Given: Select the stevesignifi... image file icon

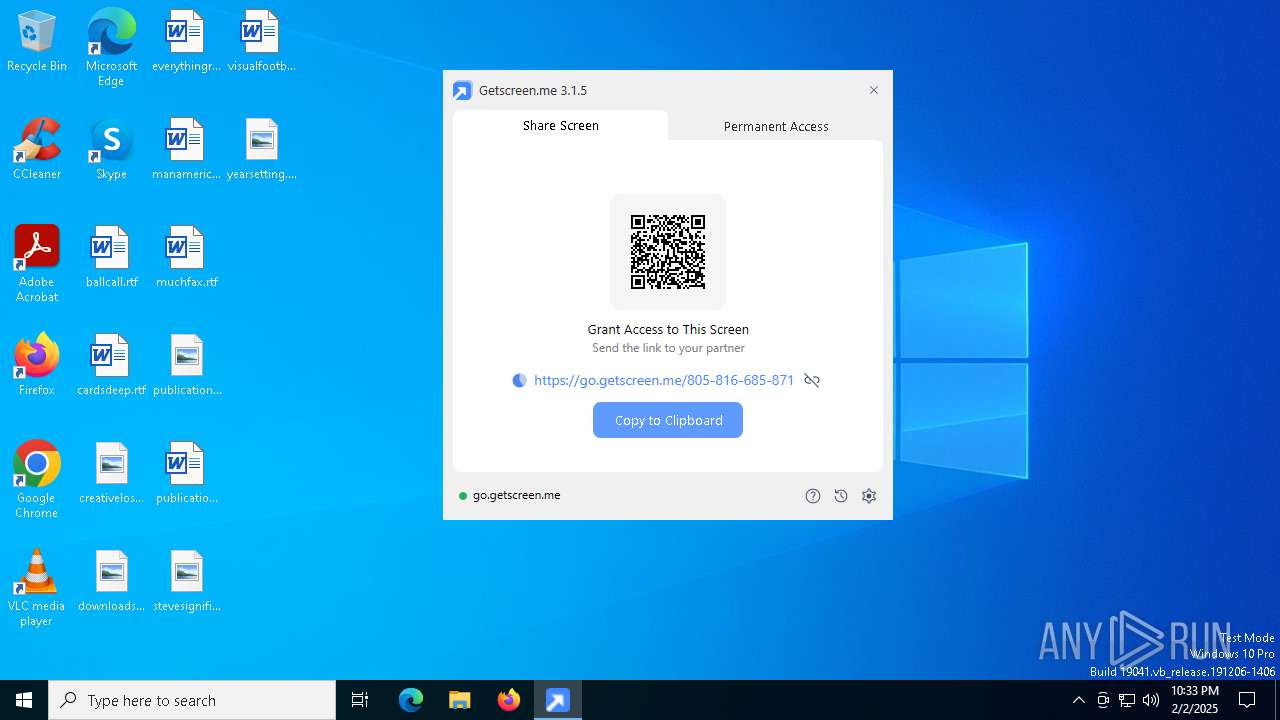Looking at the screenshot, I should point(186,582).
